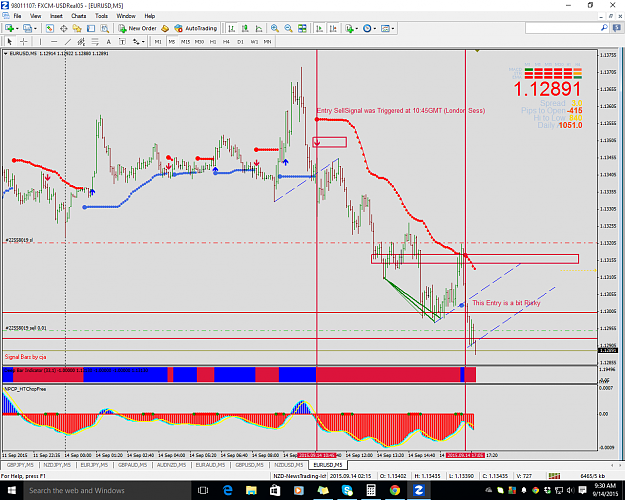Screen dimensions: 625x500
Task: Open the NZD-NewsTrading profile selector in status bar
Action: click(x=299, y=476)
